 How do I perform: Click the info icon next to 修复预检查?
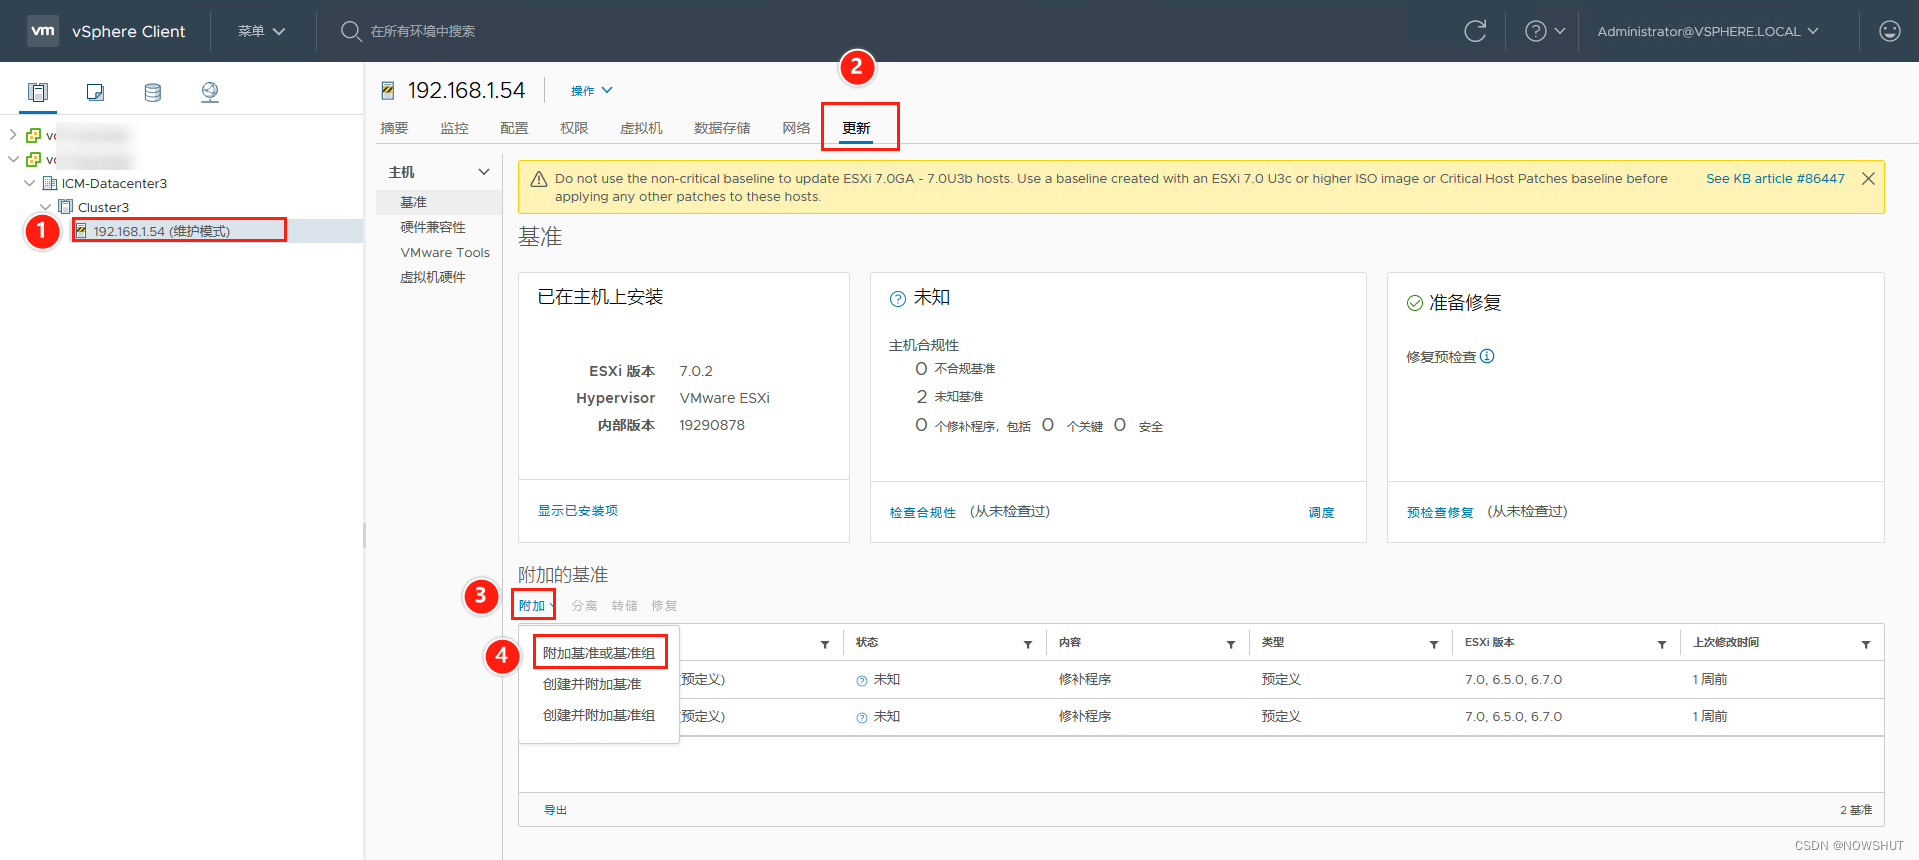point(1487,356)
